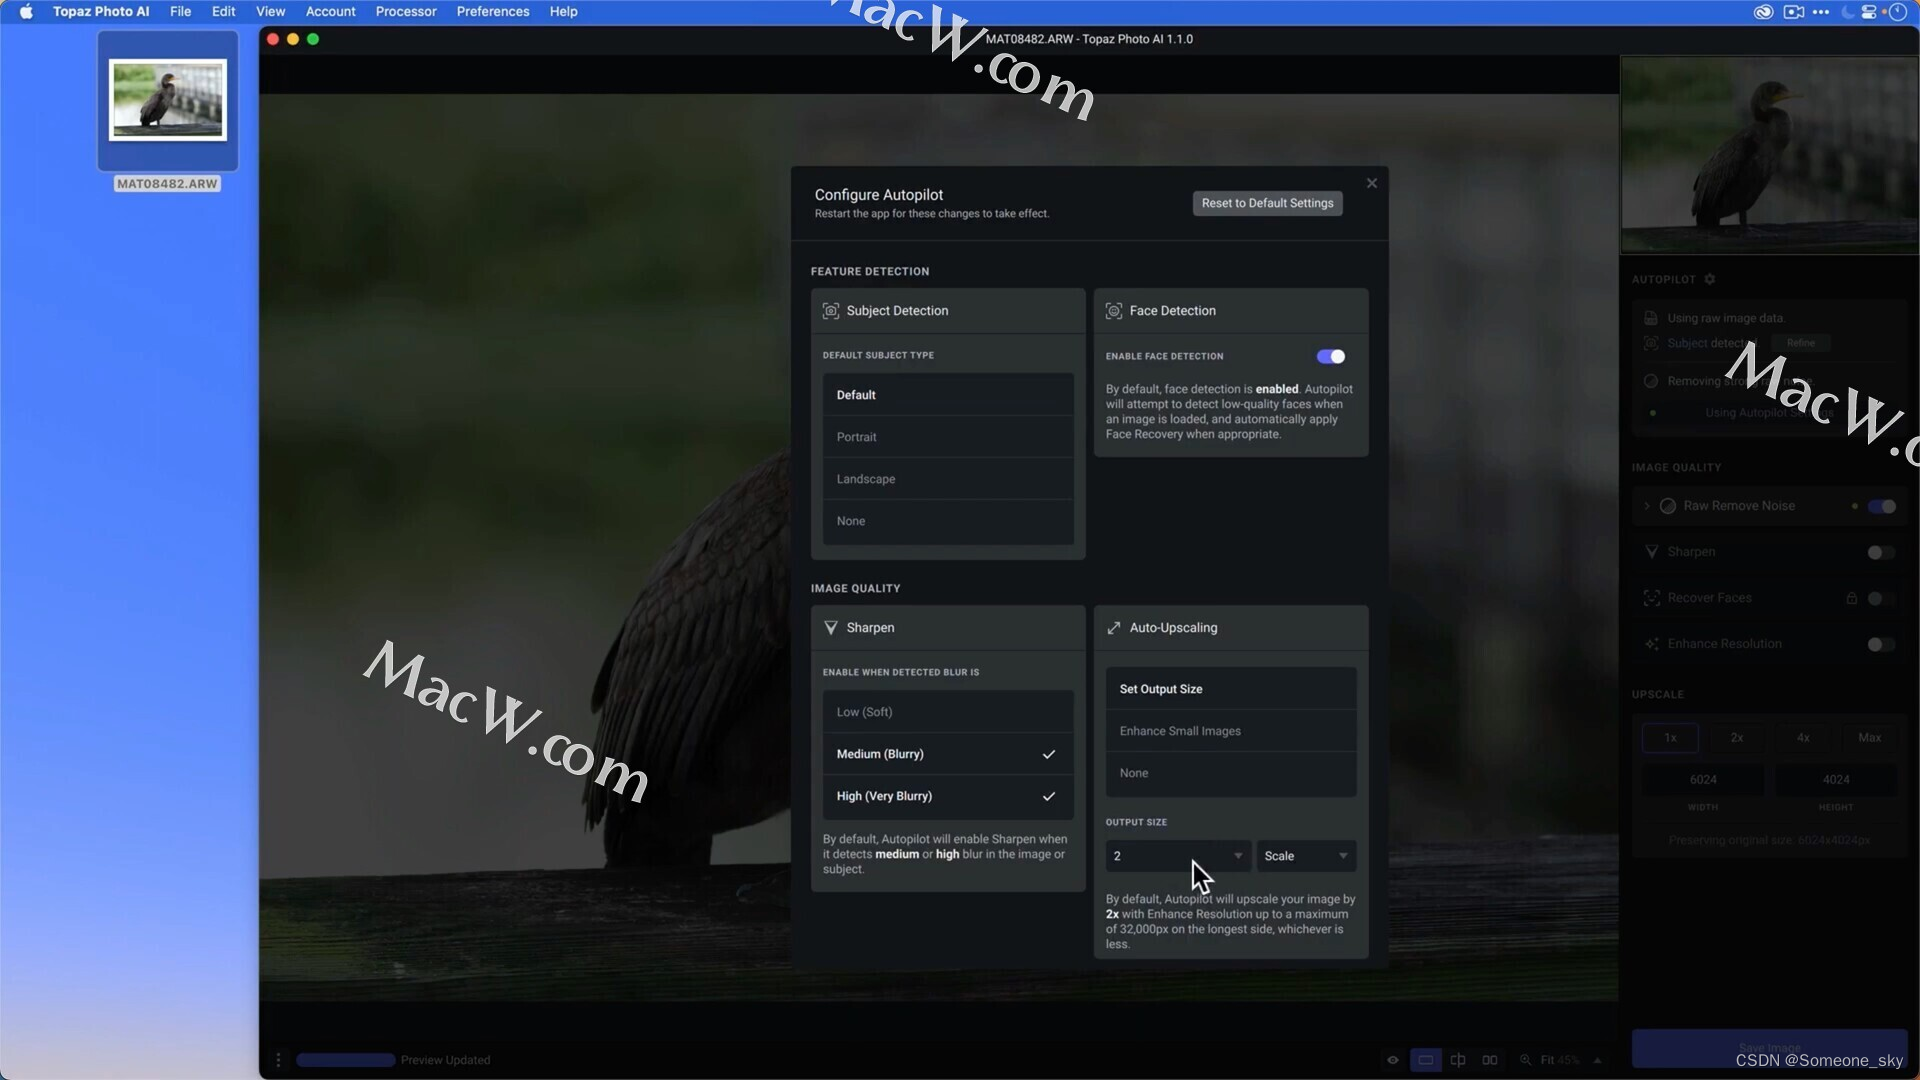Screen dimensions: 1920x1080
Task: Toggle original preview eye icon
Action: [1393, 1060]
